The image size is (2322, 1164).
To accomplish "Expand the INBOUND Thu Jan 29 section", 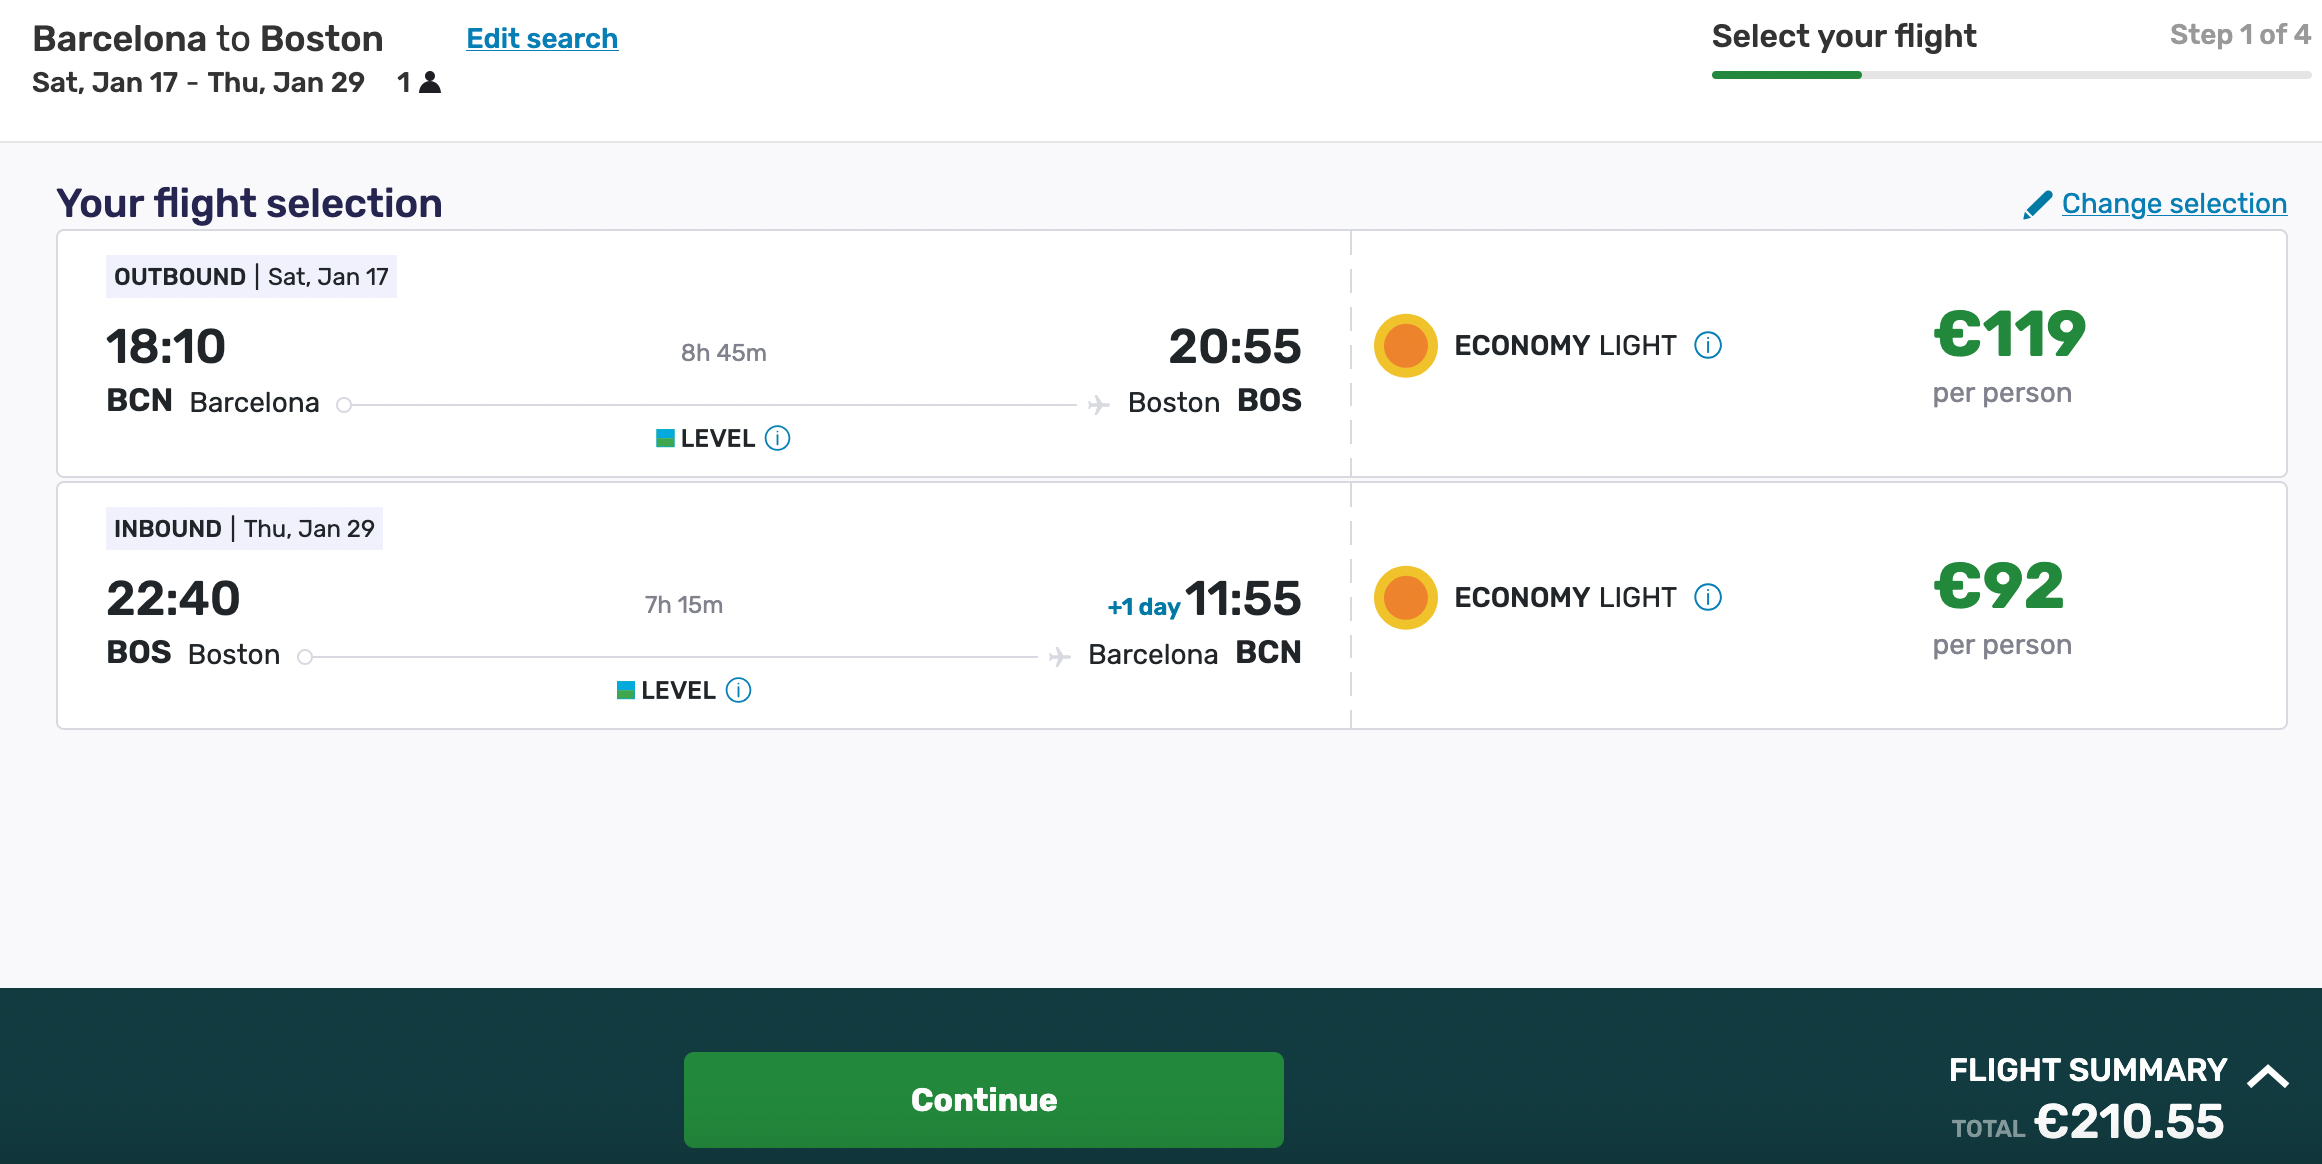I will [244, 528].
